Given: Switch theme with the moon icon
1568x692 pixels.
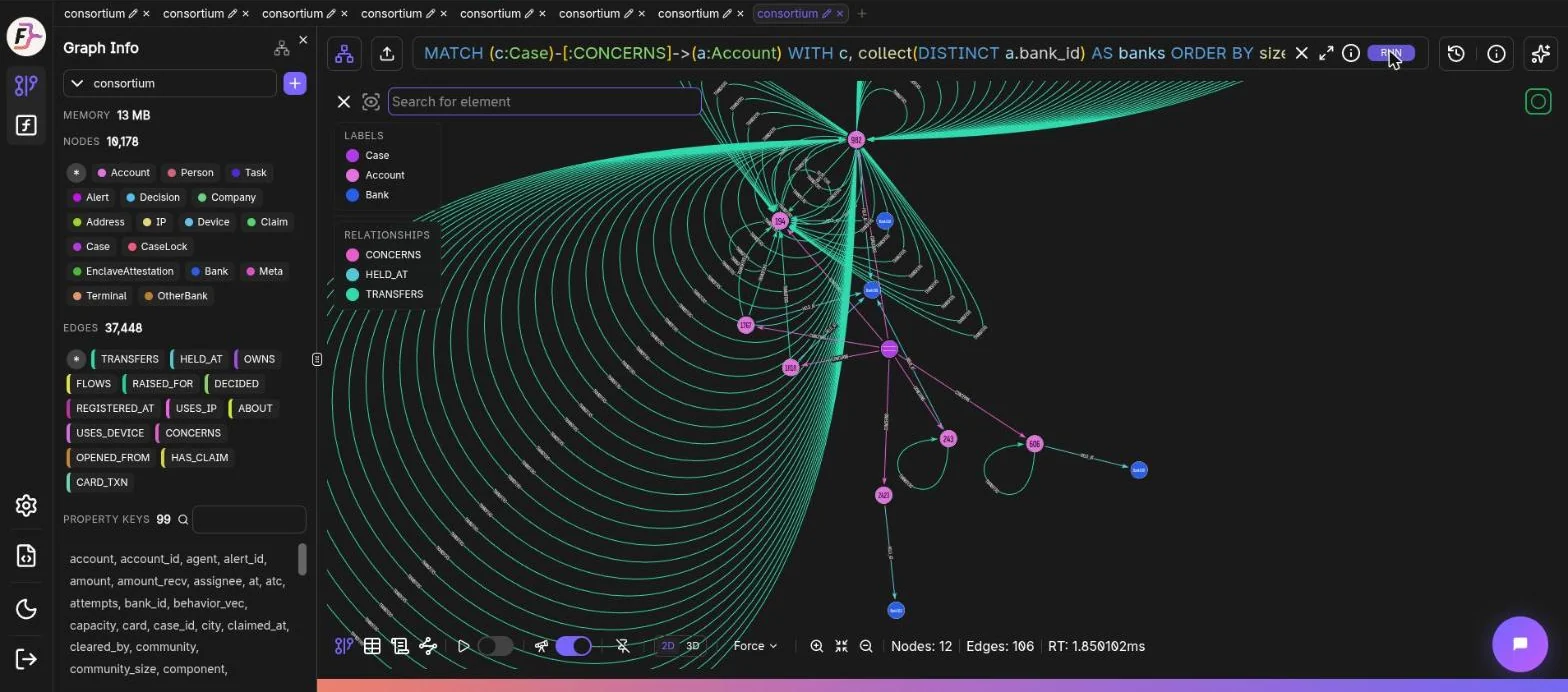Looking at the screenshot, I should (26, 609).
